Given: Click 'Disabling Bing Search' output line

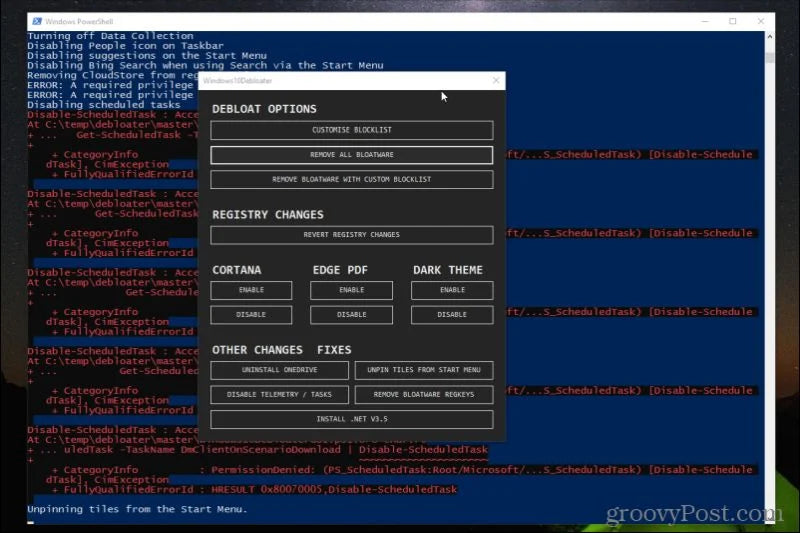Looking at the screenshot, I should pos(205,65).
